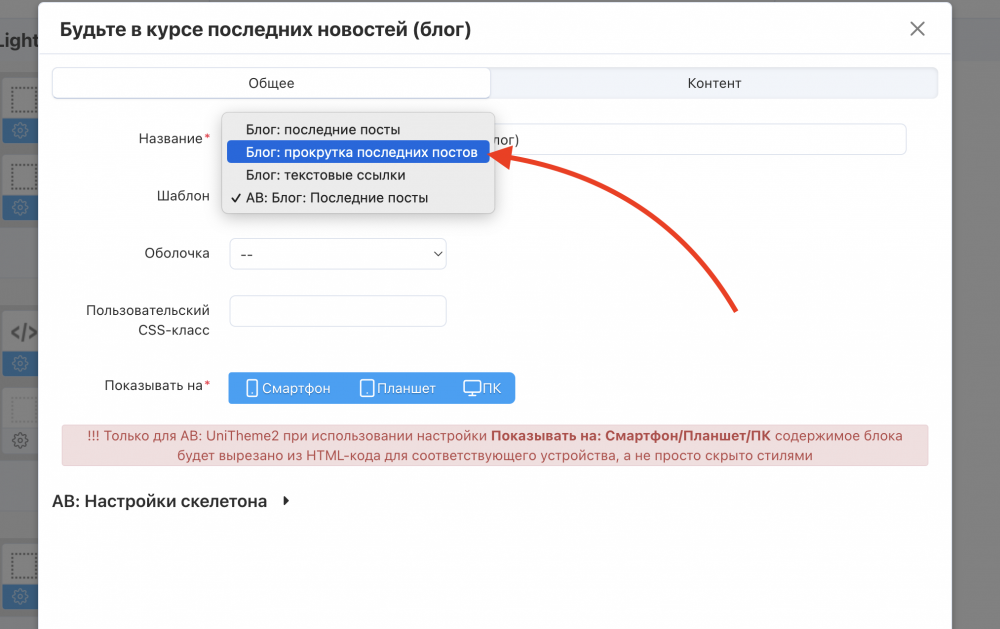Open the Оболочка dropdown
This screenshot has height=629, width=1000.
pyautogui.click(x=338, y=254)
